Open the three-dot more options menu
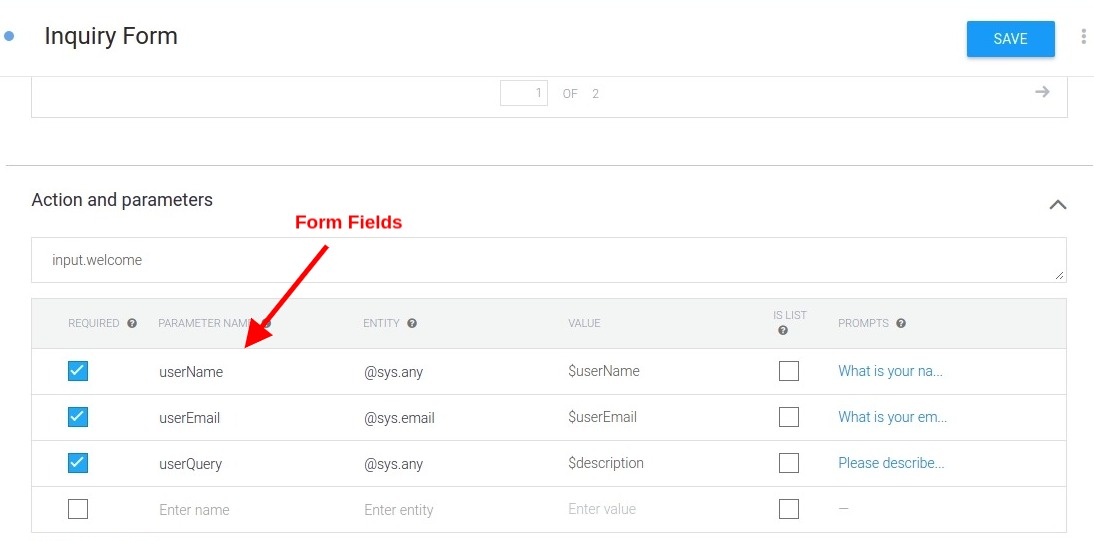The height and width of the screenshot is (541, 1094). (1083, 37)
